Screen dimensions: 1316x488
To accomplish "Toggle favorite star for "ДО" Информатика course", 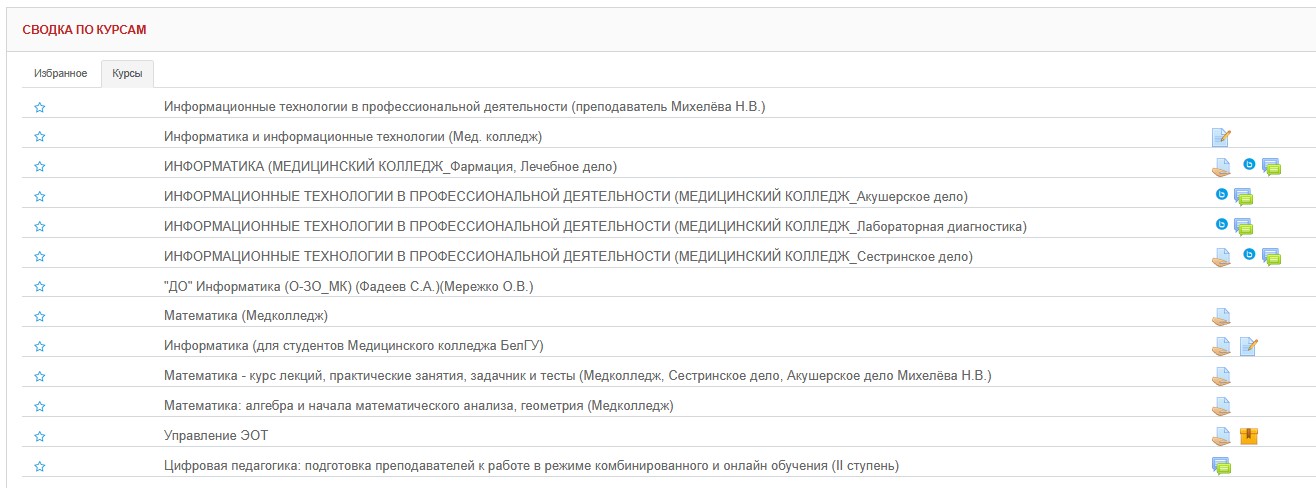I will point(40,287).
